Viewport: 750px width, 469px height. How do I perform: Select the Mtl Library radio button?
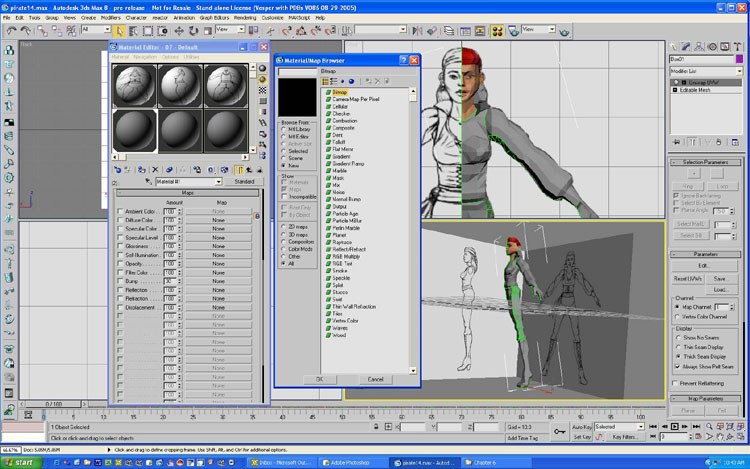[283, 129]
